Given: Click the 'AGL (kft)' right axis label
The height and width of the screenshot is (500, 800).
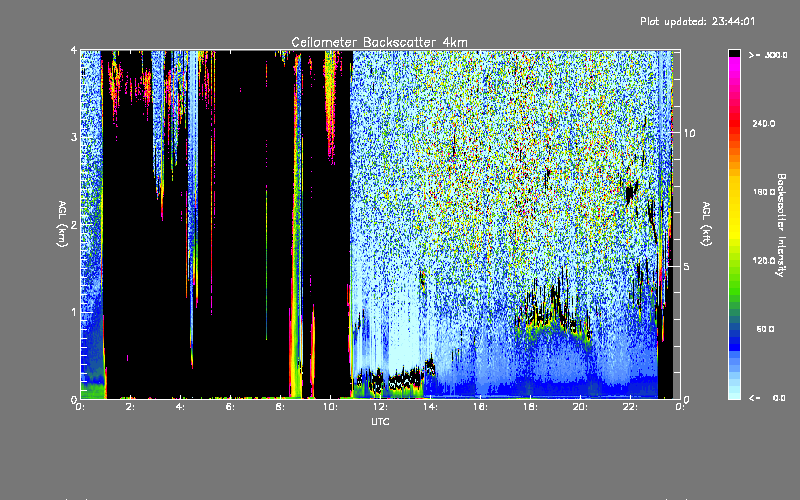Looking at the screenshot, I should [x=706, y=224].
